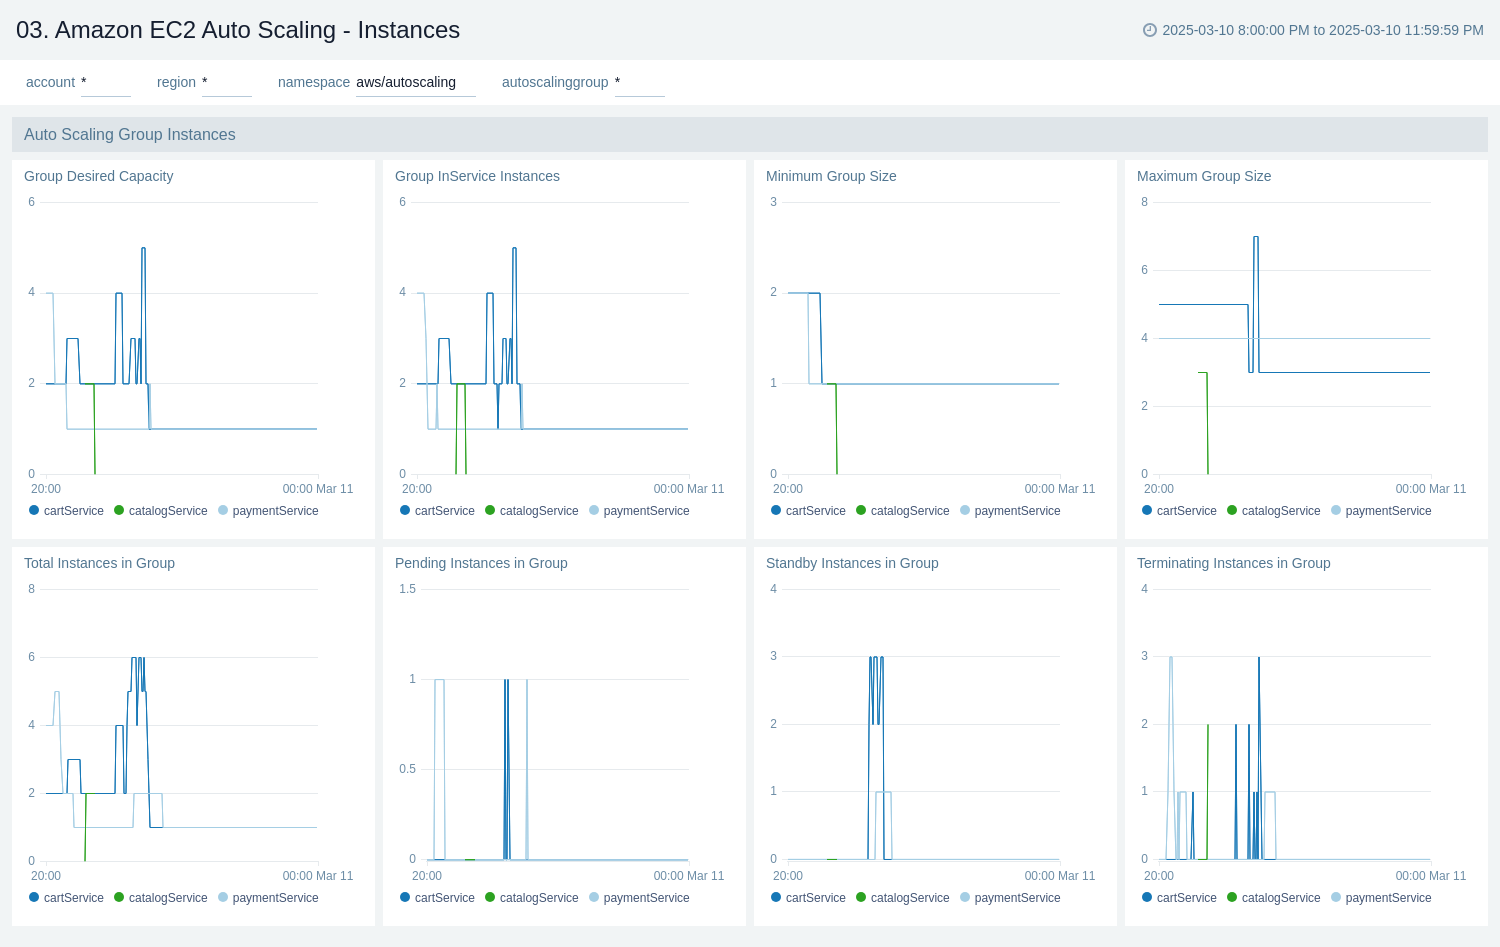This screenshot has height=947, width=1500.
Task: Select the dashboard title 03. Amazon EC2 Auto Scaling
Action: [x=236, y=30]
